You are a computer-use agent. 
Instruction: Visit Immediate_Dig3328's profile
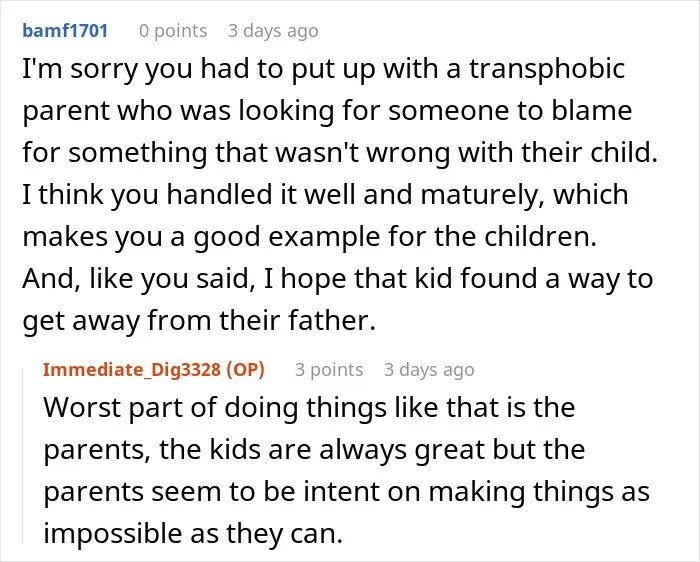pyautogui.click(x=132, y=370)
